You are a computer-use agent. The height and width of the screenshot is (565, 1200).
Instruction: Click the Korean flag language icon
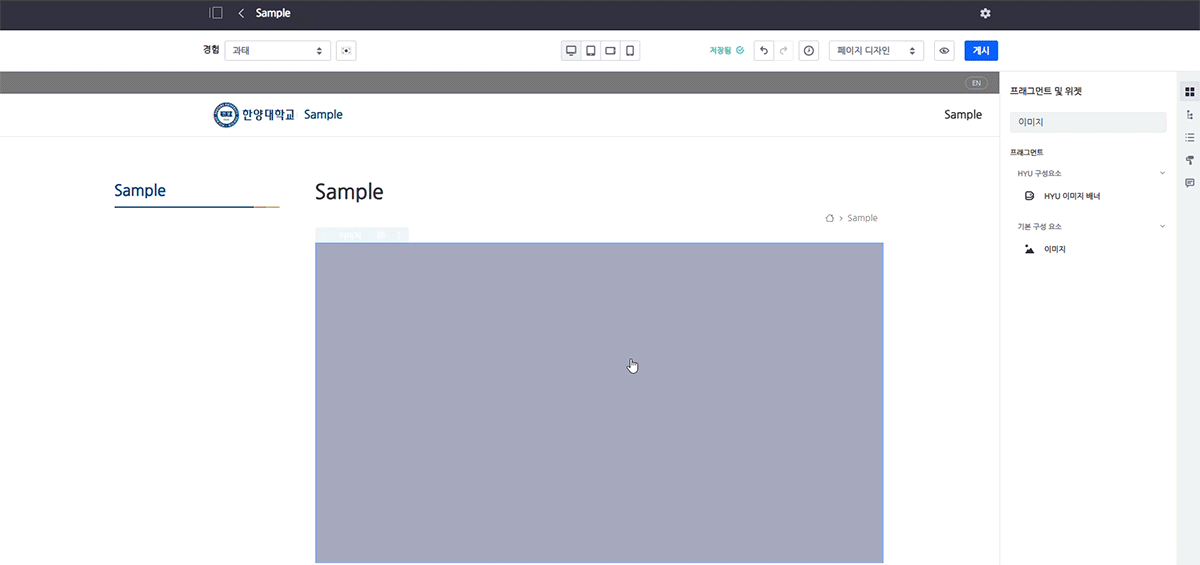pos(346,51)
